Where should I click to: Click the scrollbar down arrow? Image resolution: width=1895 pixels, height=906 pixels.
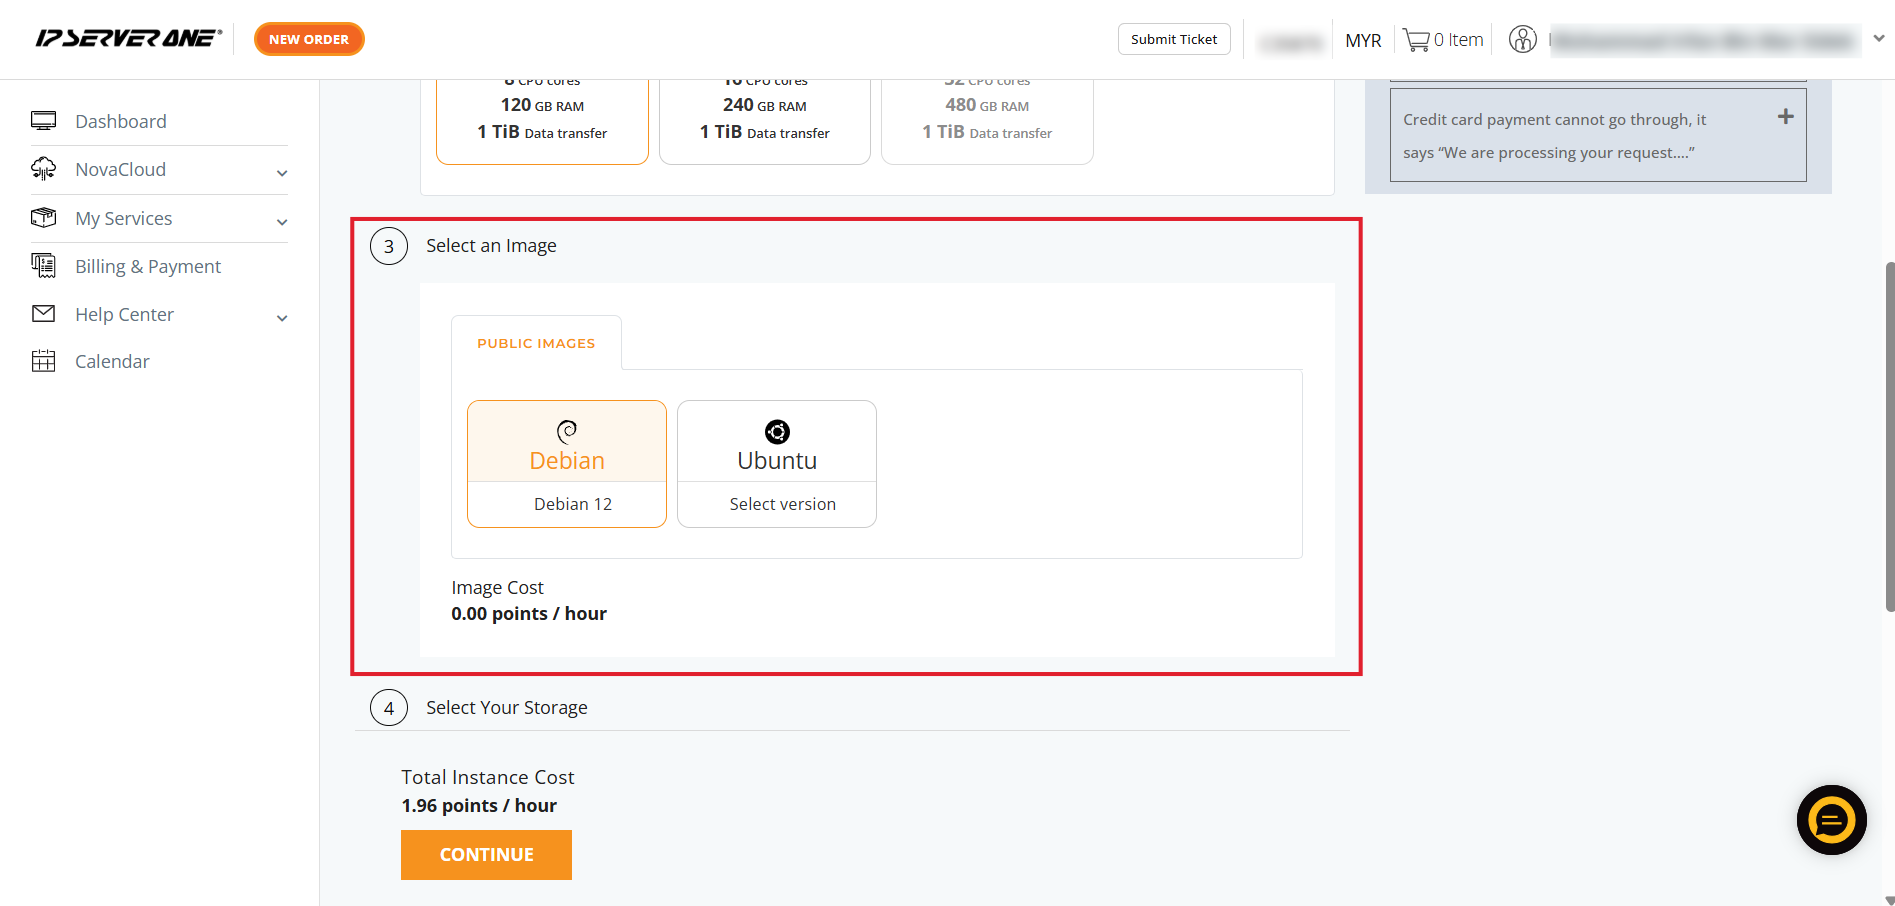(x=1888, y=899)
